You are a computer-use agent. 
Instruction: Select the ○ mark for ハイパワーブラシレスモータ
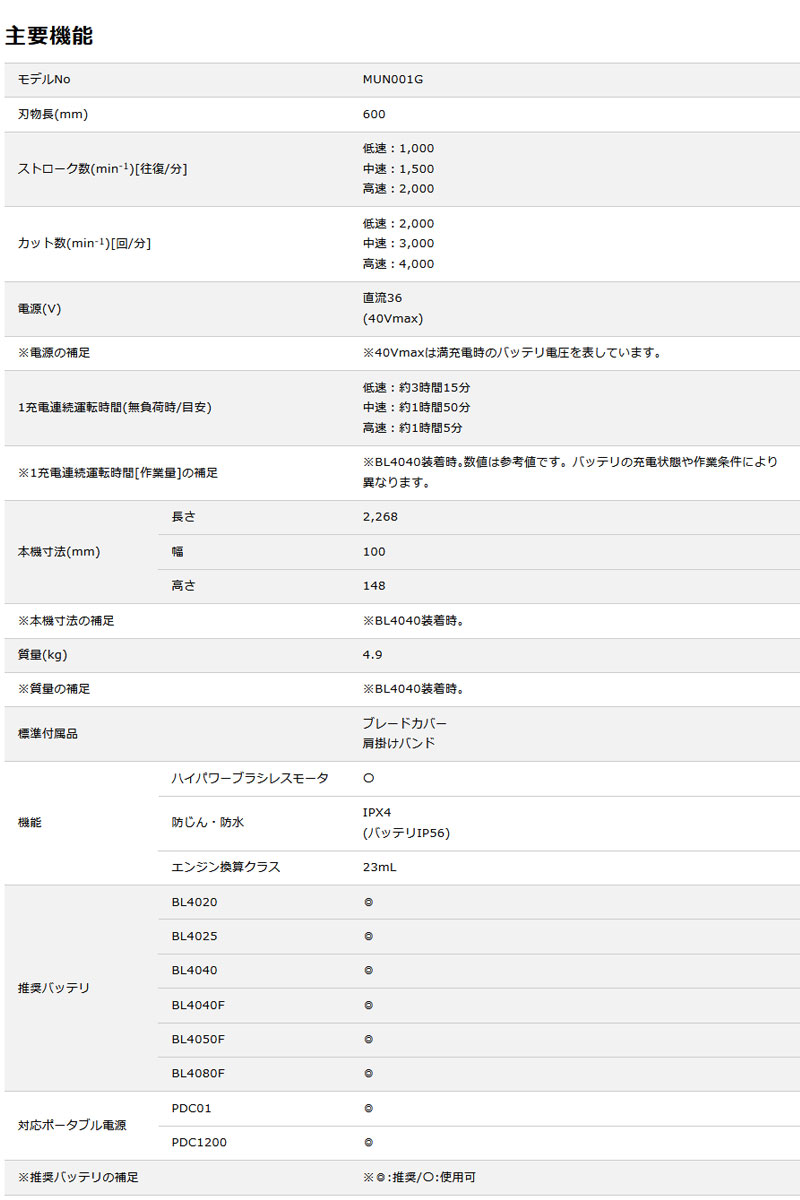(x=369, y=778)
